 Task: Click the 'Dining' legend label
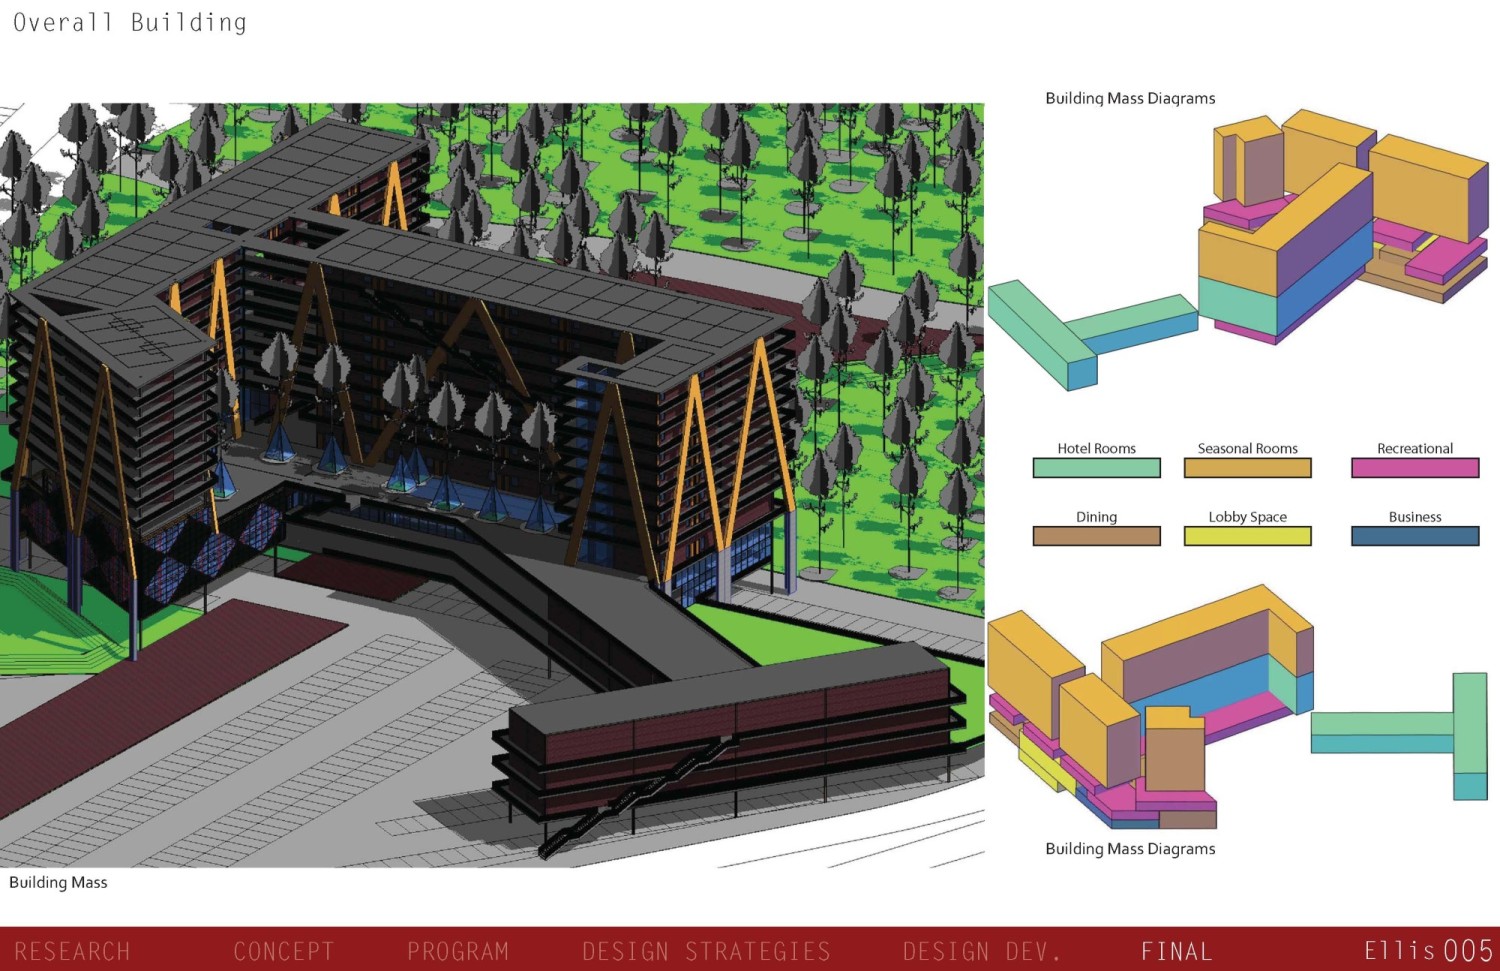(1096, 517)
